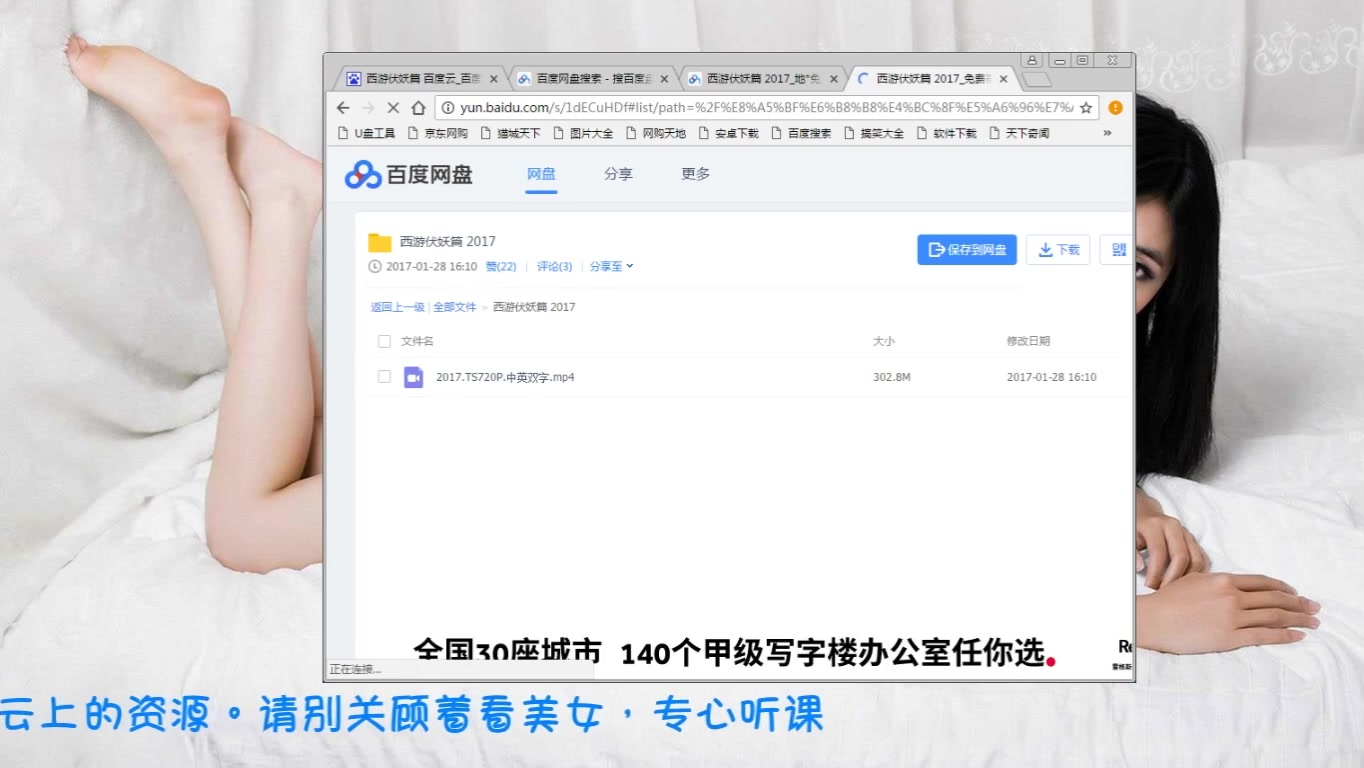Expand the 分享至 dropdown
Screen dimensions: 1364x768
coord(611,267)
